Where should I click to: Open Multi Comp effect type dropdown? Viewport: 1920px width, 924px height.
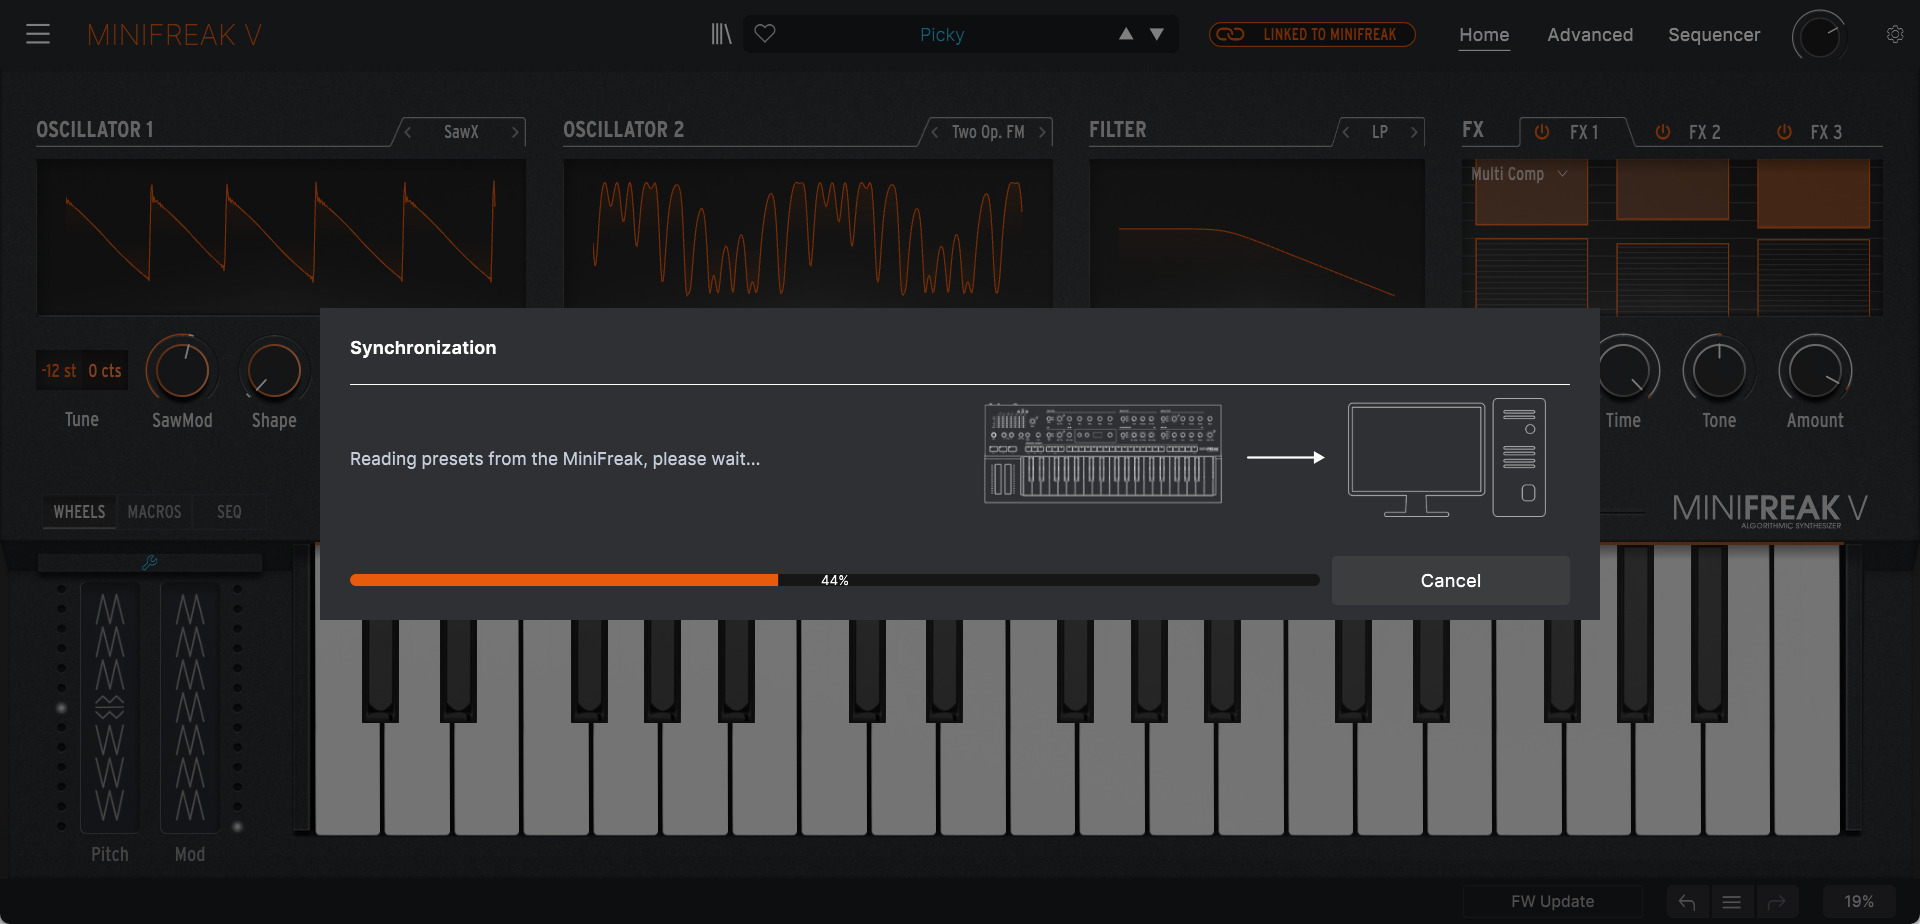[1519, 174]
